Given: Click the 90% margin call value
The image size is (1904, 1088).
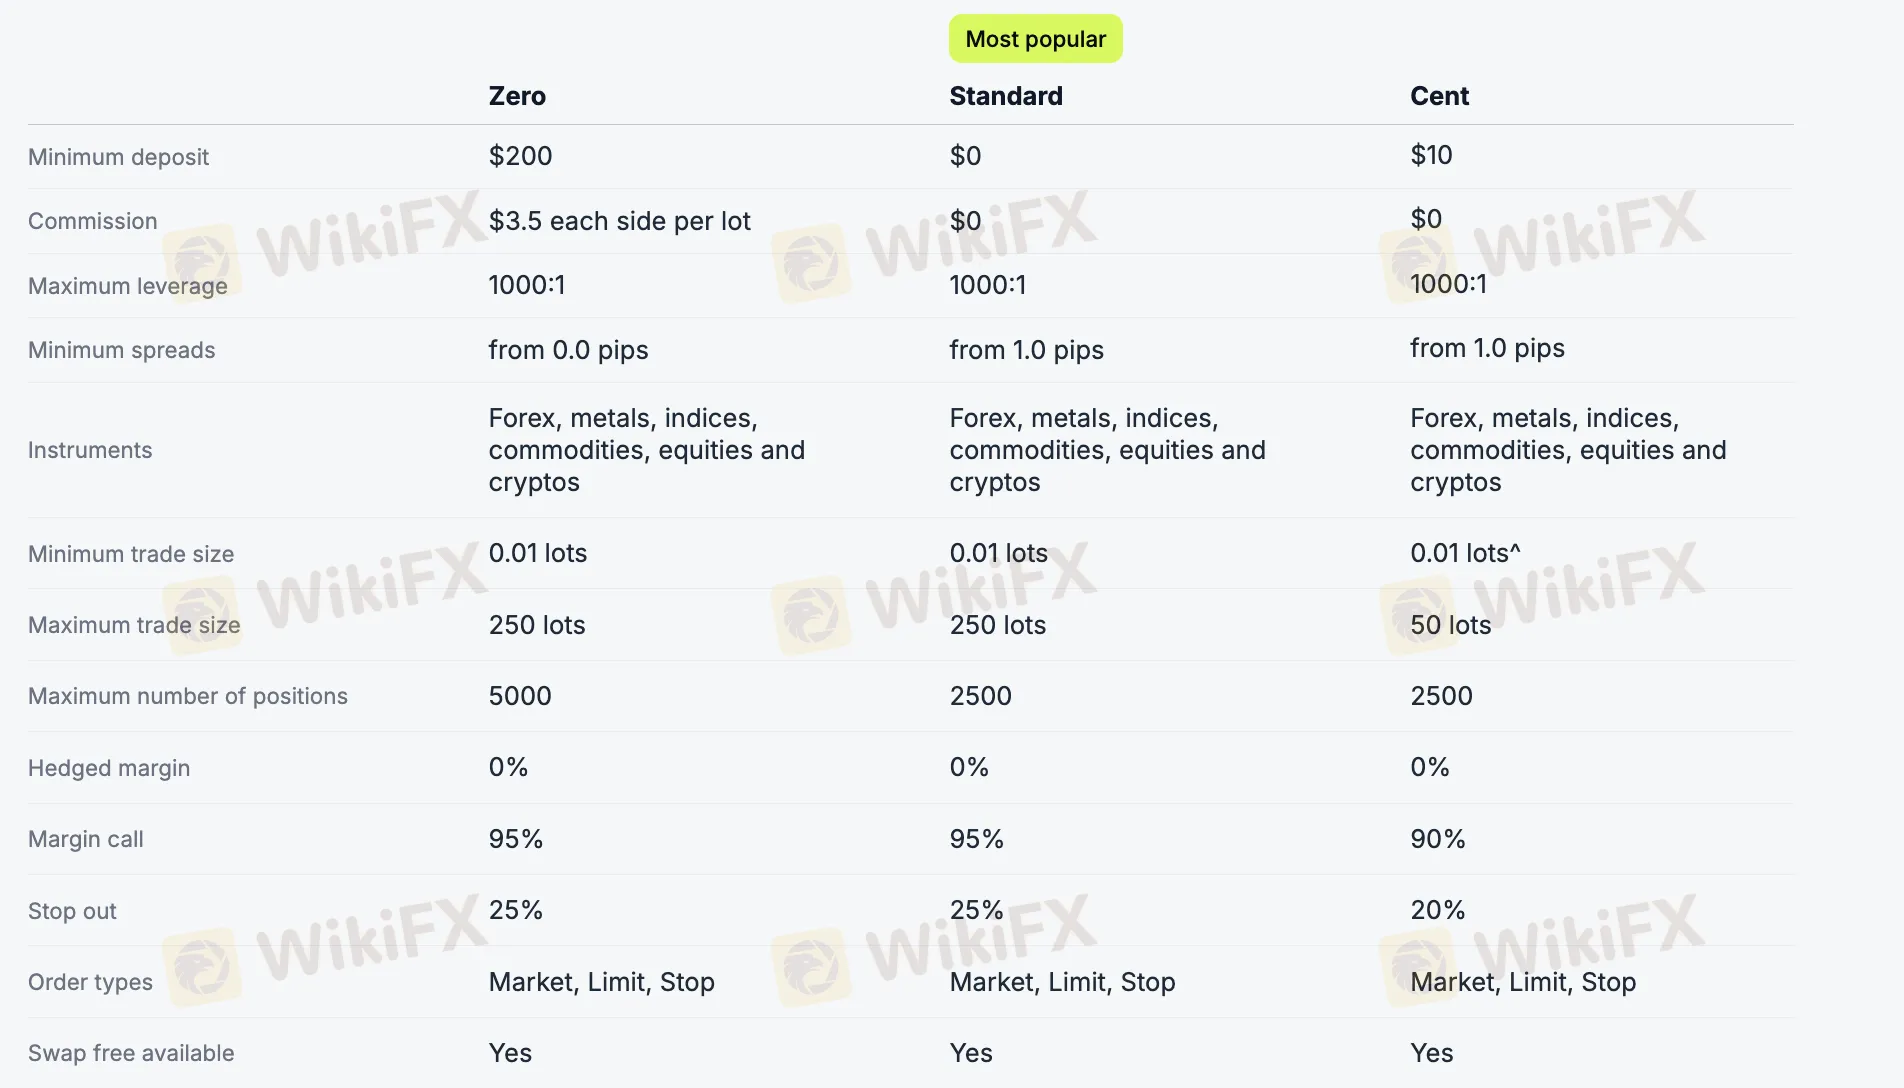Looking at the screenshot, I should 1437,839.
